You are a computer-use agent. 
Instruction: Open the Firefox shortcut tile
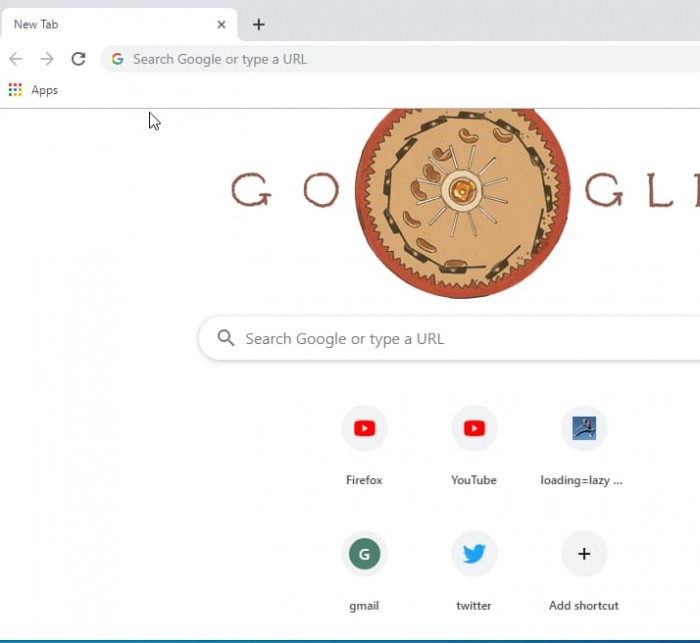[365, 428]
